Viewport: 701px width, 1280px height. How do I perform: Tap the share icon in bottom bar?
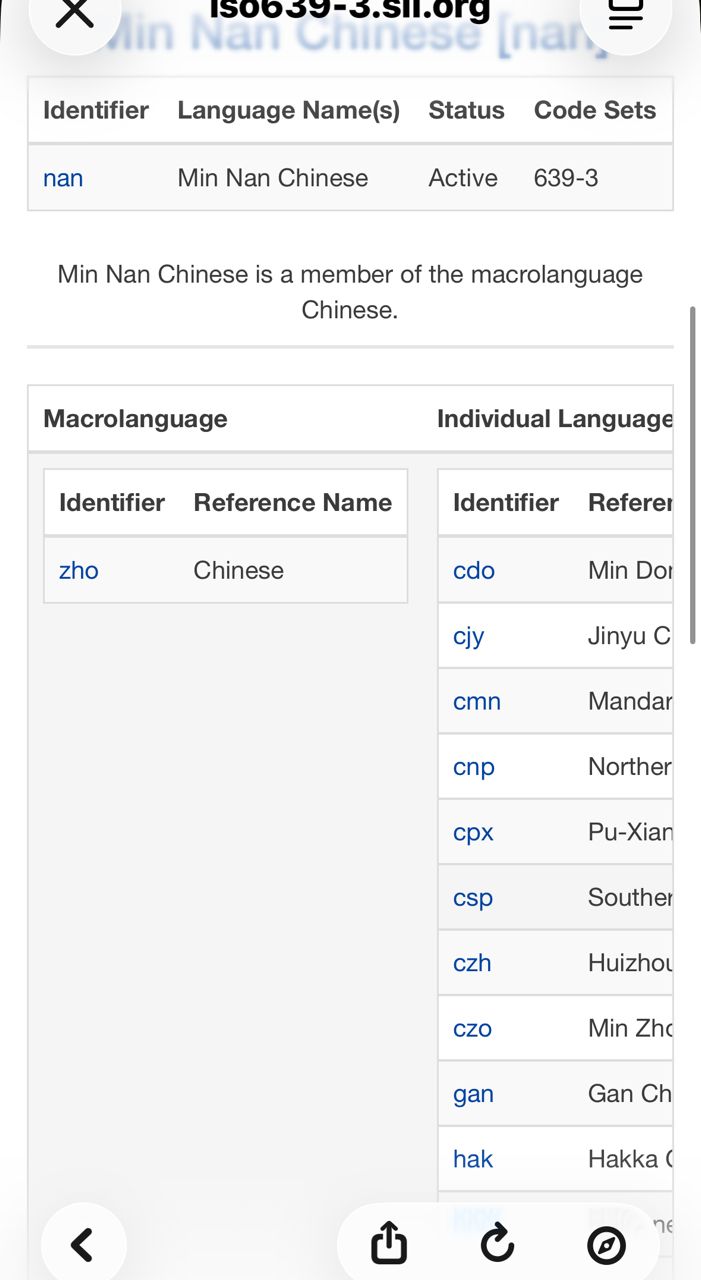[389, 1245]
